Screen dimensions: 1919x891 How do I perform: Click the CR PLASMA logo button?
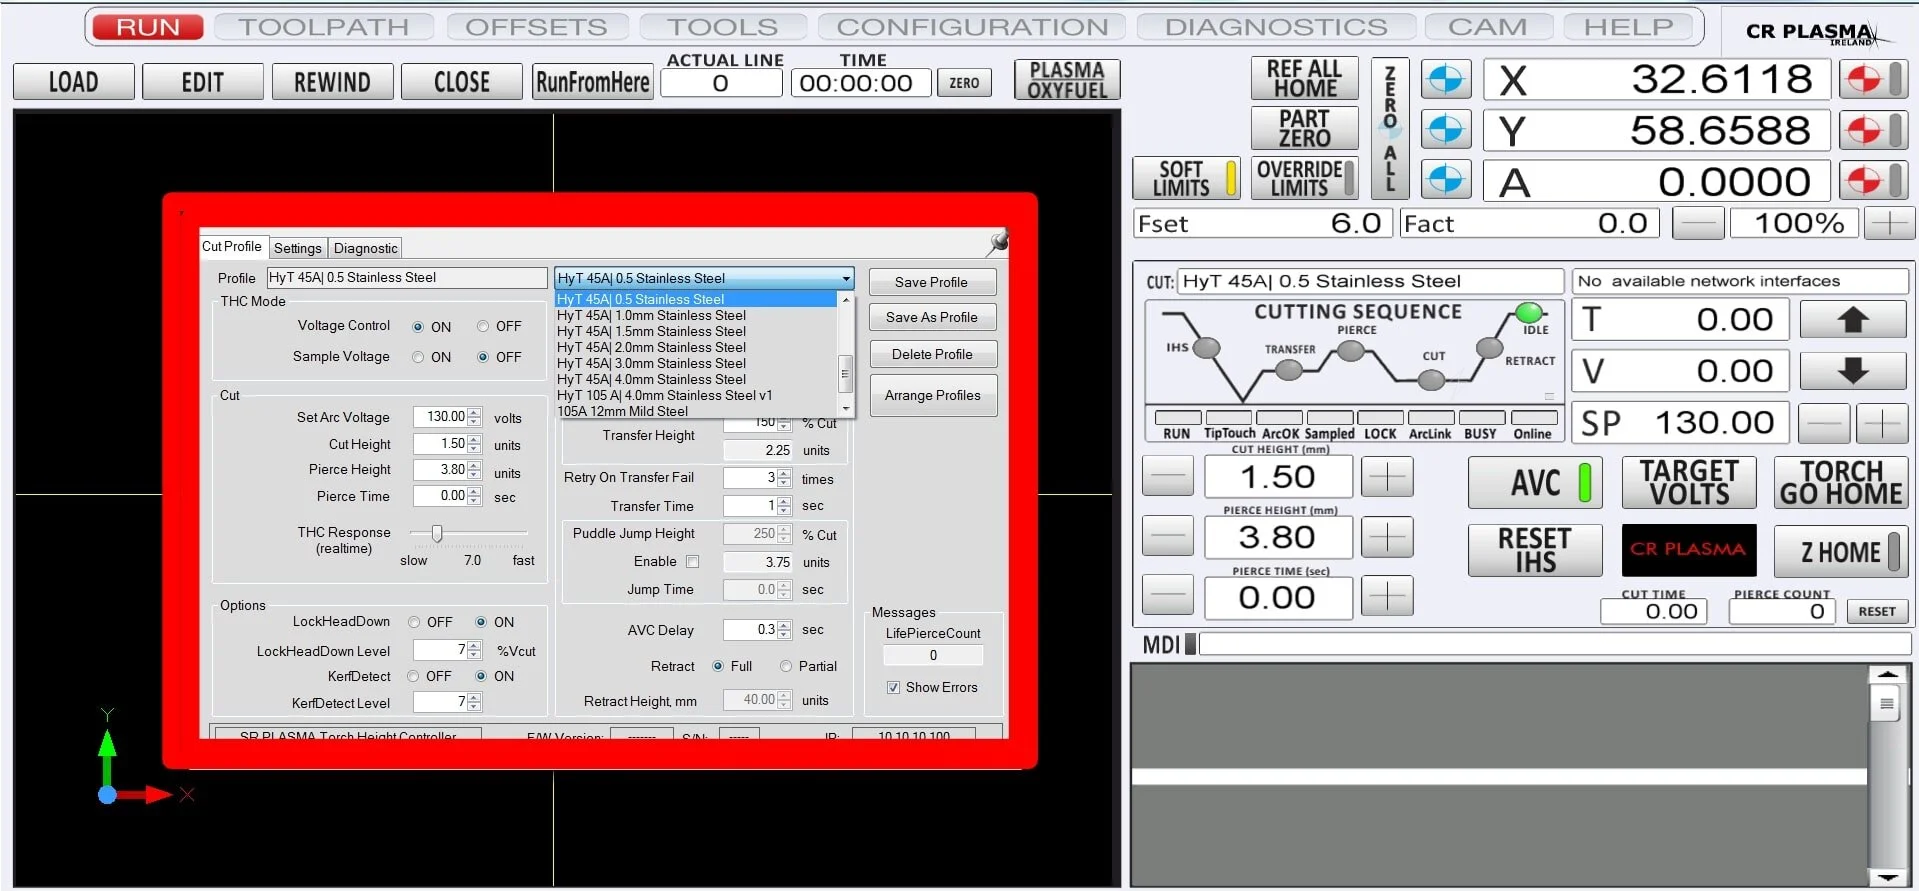(1688, 550)
